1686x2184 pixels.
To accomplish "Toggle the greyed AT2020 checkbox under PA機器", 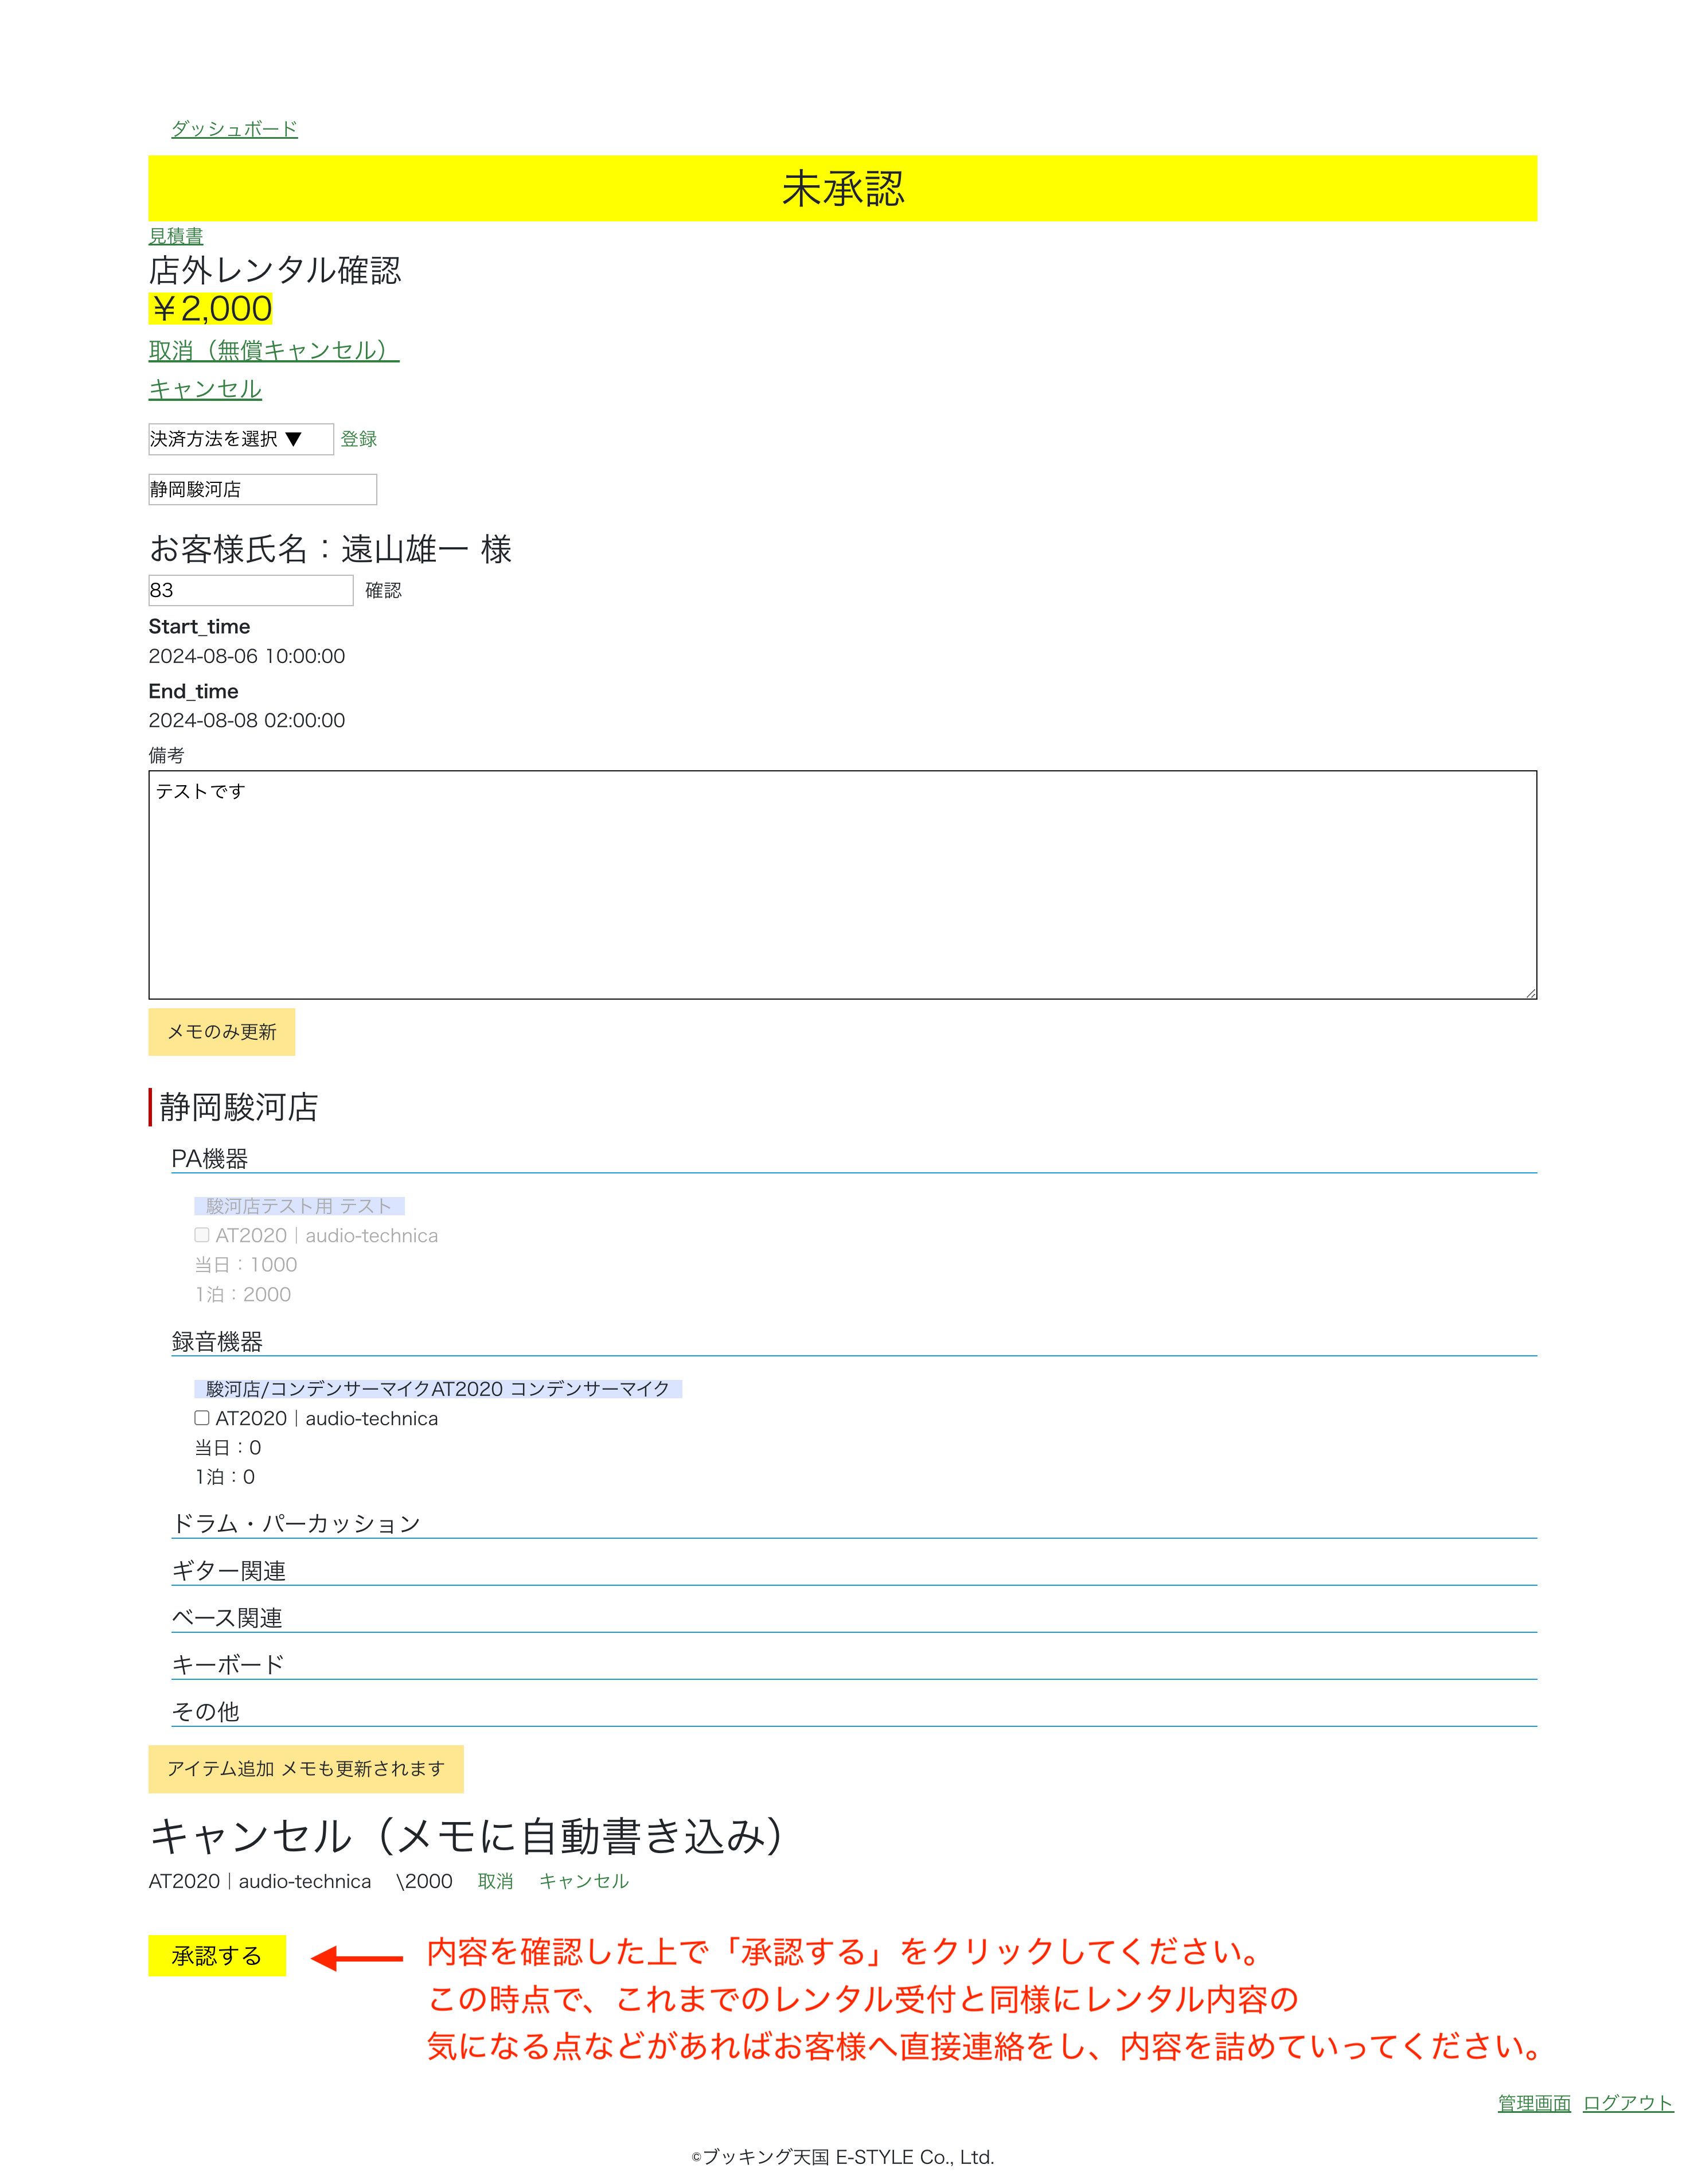I will click(202, 1235).
